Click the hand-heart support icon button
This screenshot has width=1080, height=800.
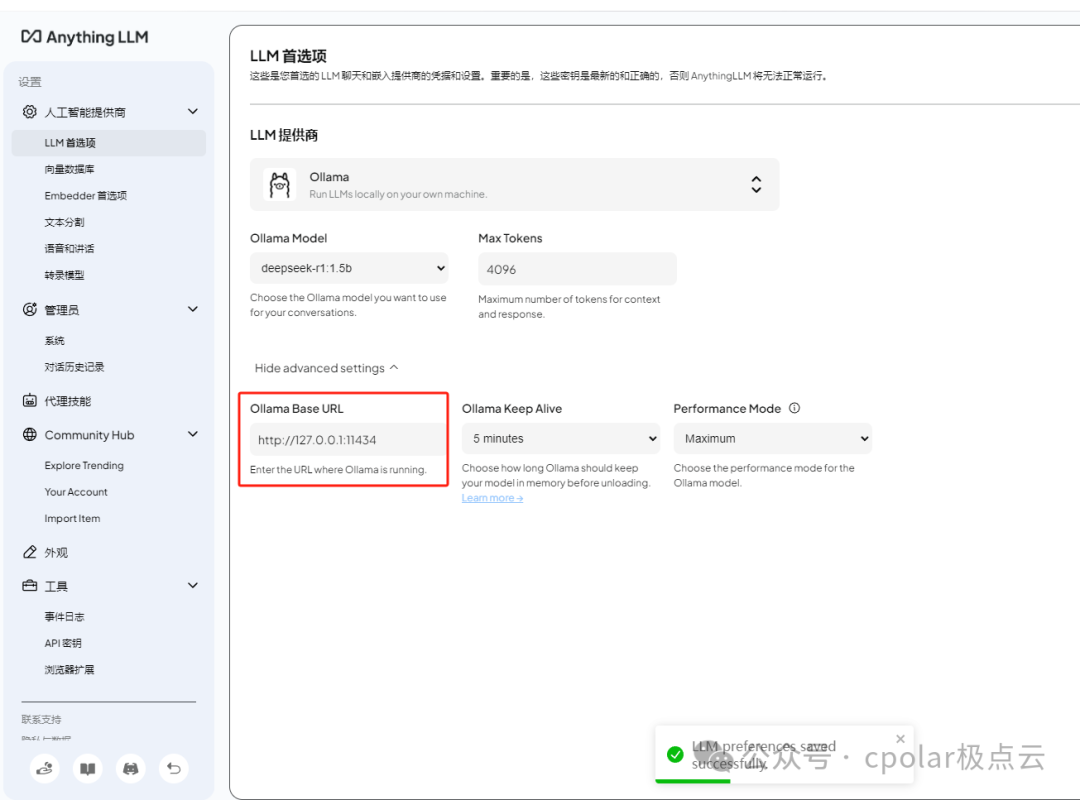point(45,768)
